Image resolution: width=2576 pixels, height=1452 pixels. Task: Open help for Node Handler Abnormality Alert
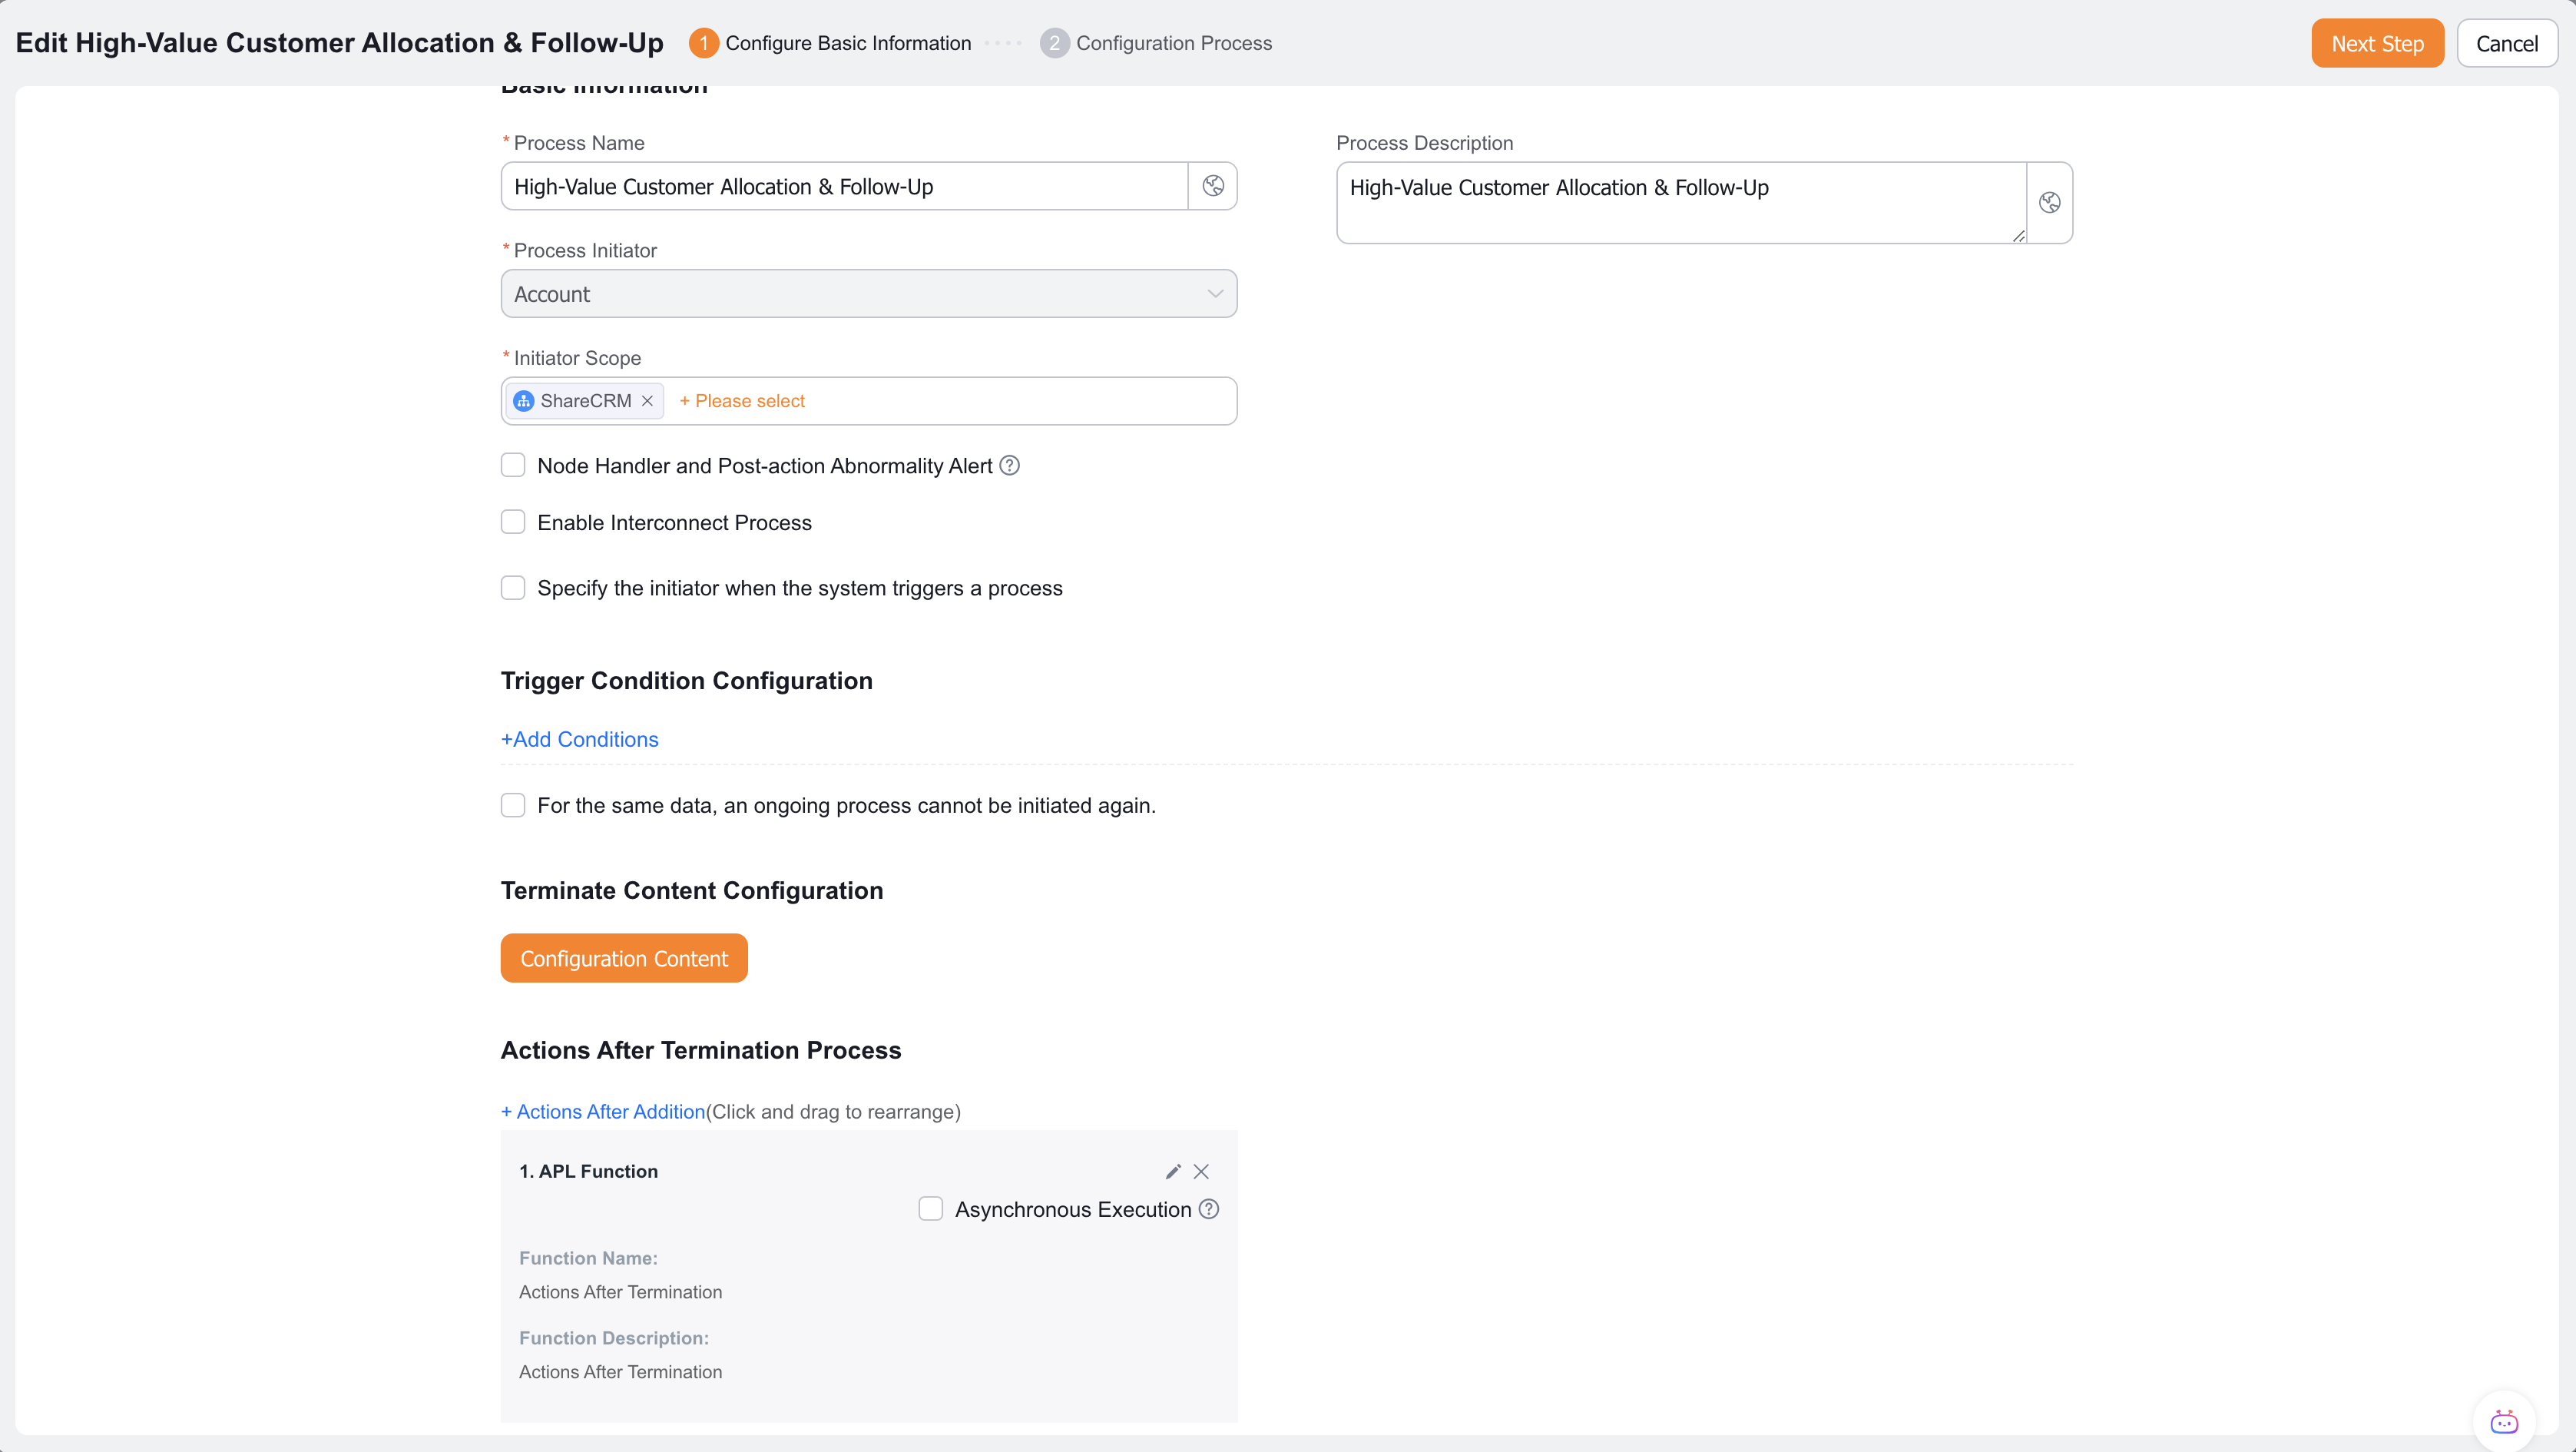coord(1010,465)
